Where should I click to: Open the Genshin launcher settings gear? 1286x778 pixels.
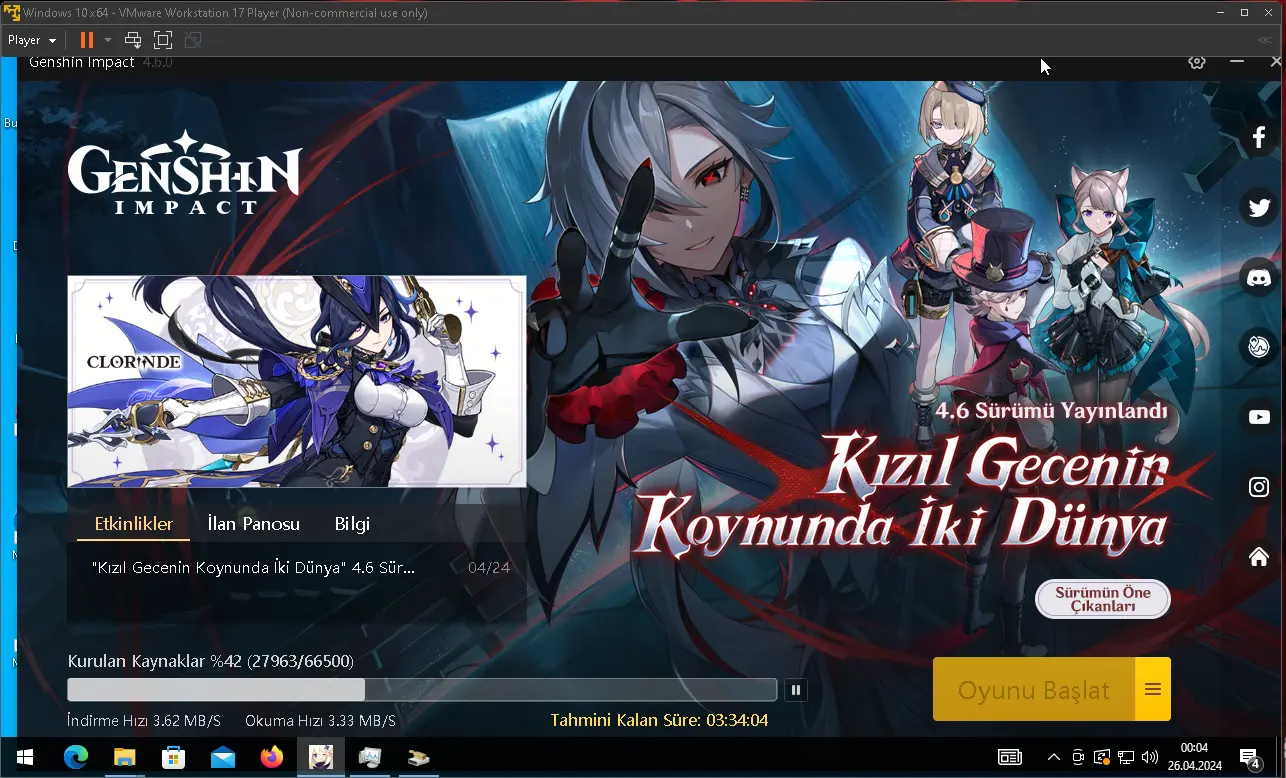pyautogui.click(x=1196, y=62)
